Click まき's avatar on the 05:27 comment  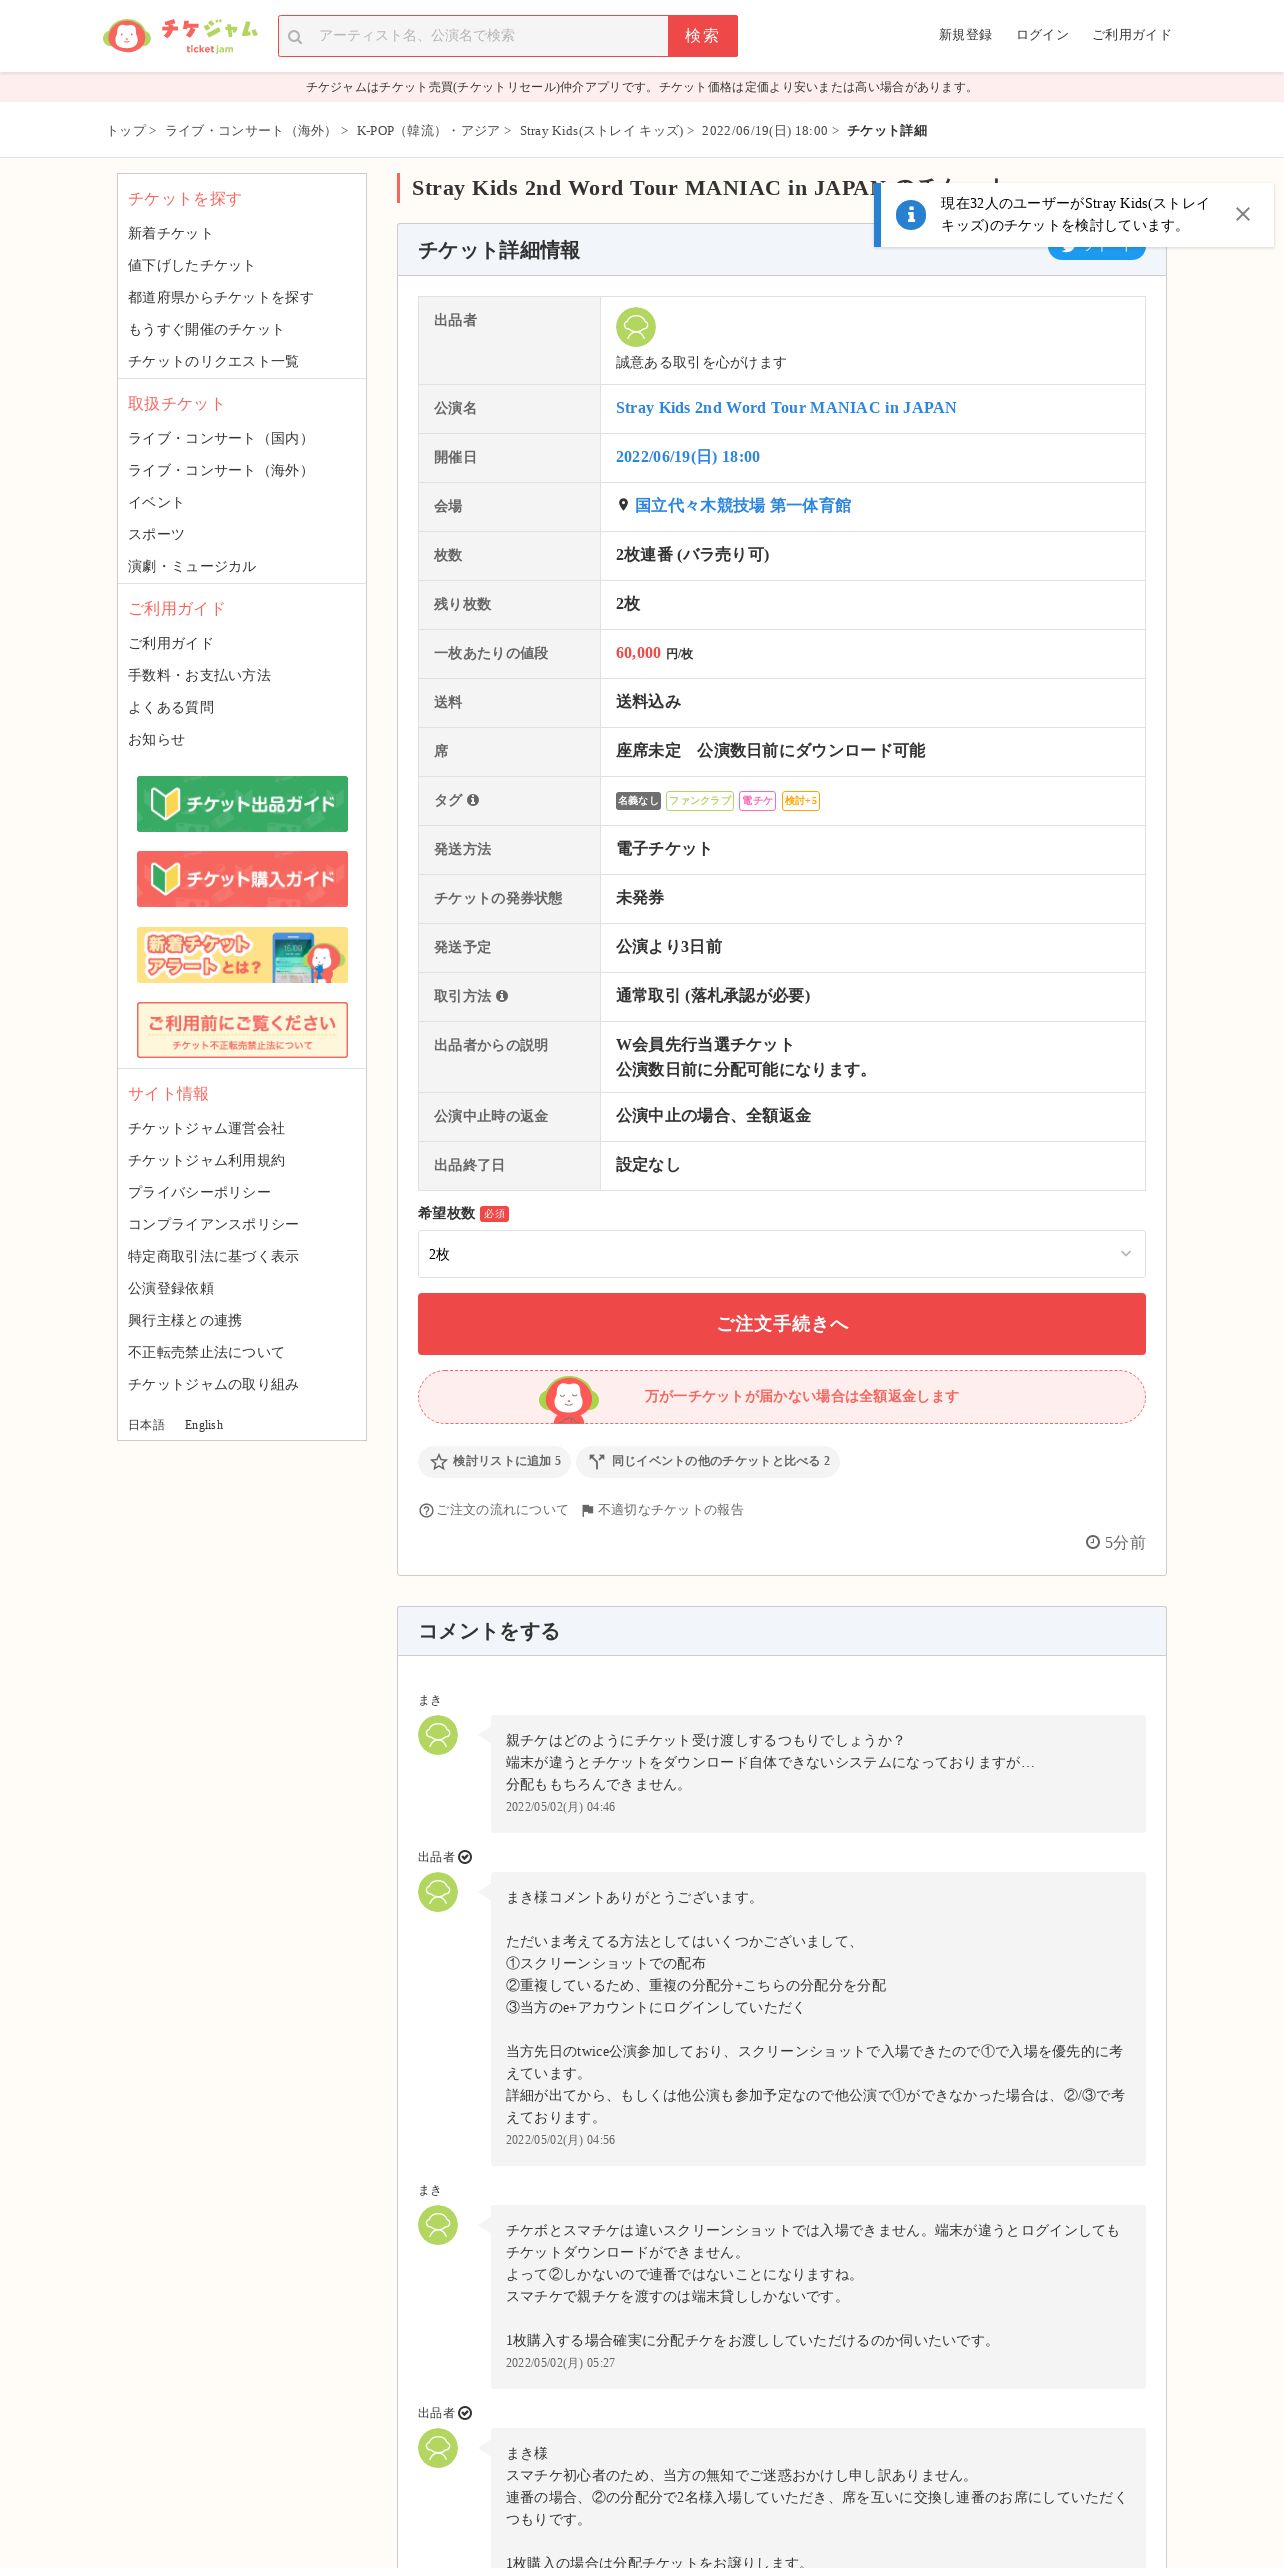pos(438,2225)
